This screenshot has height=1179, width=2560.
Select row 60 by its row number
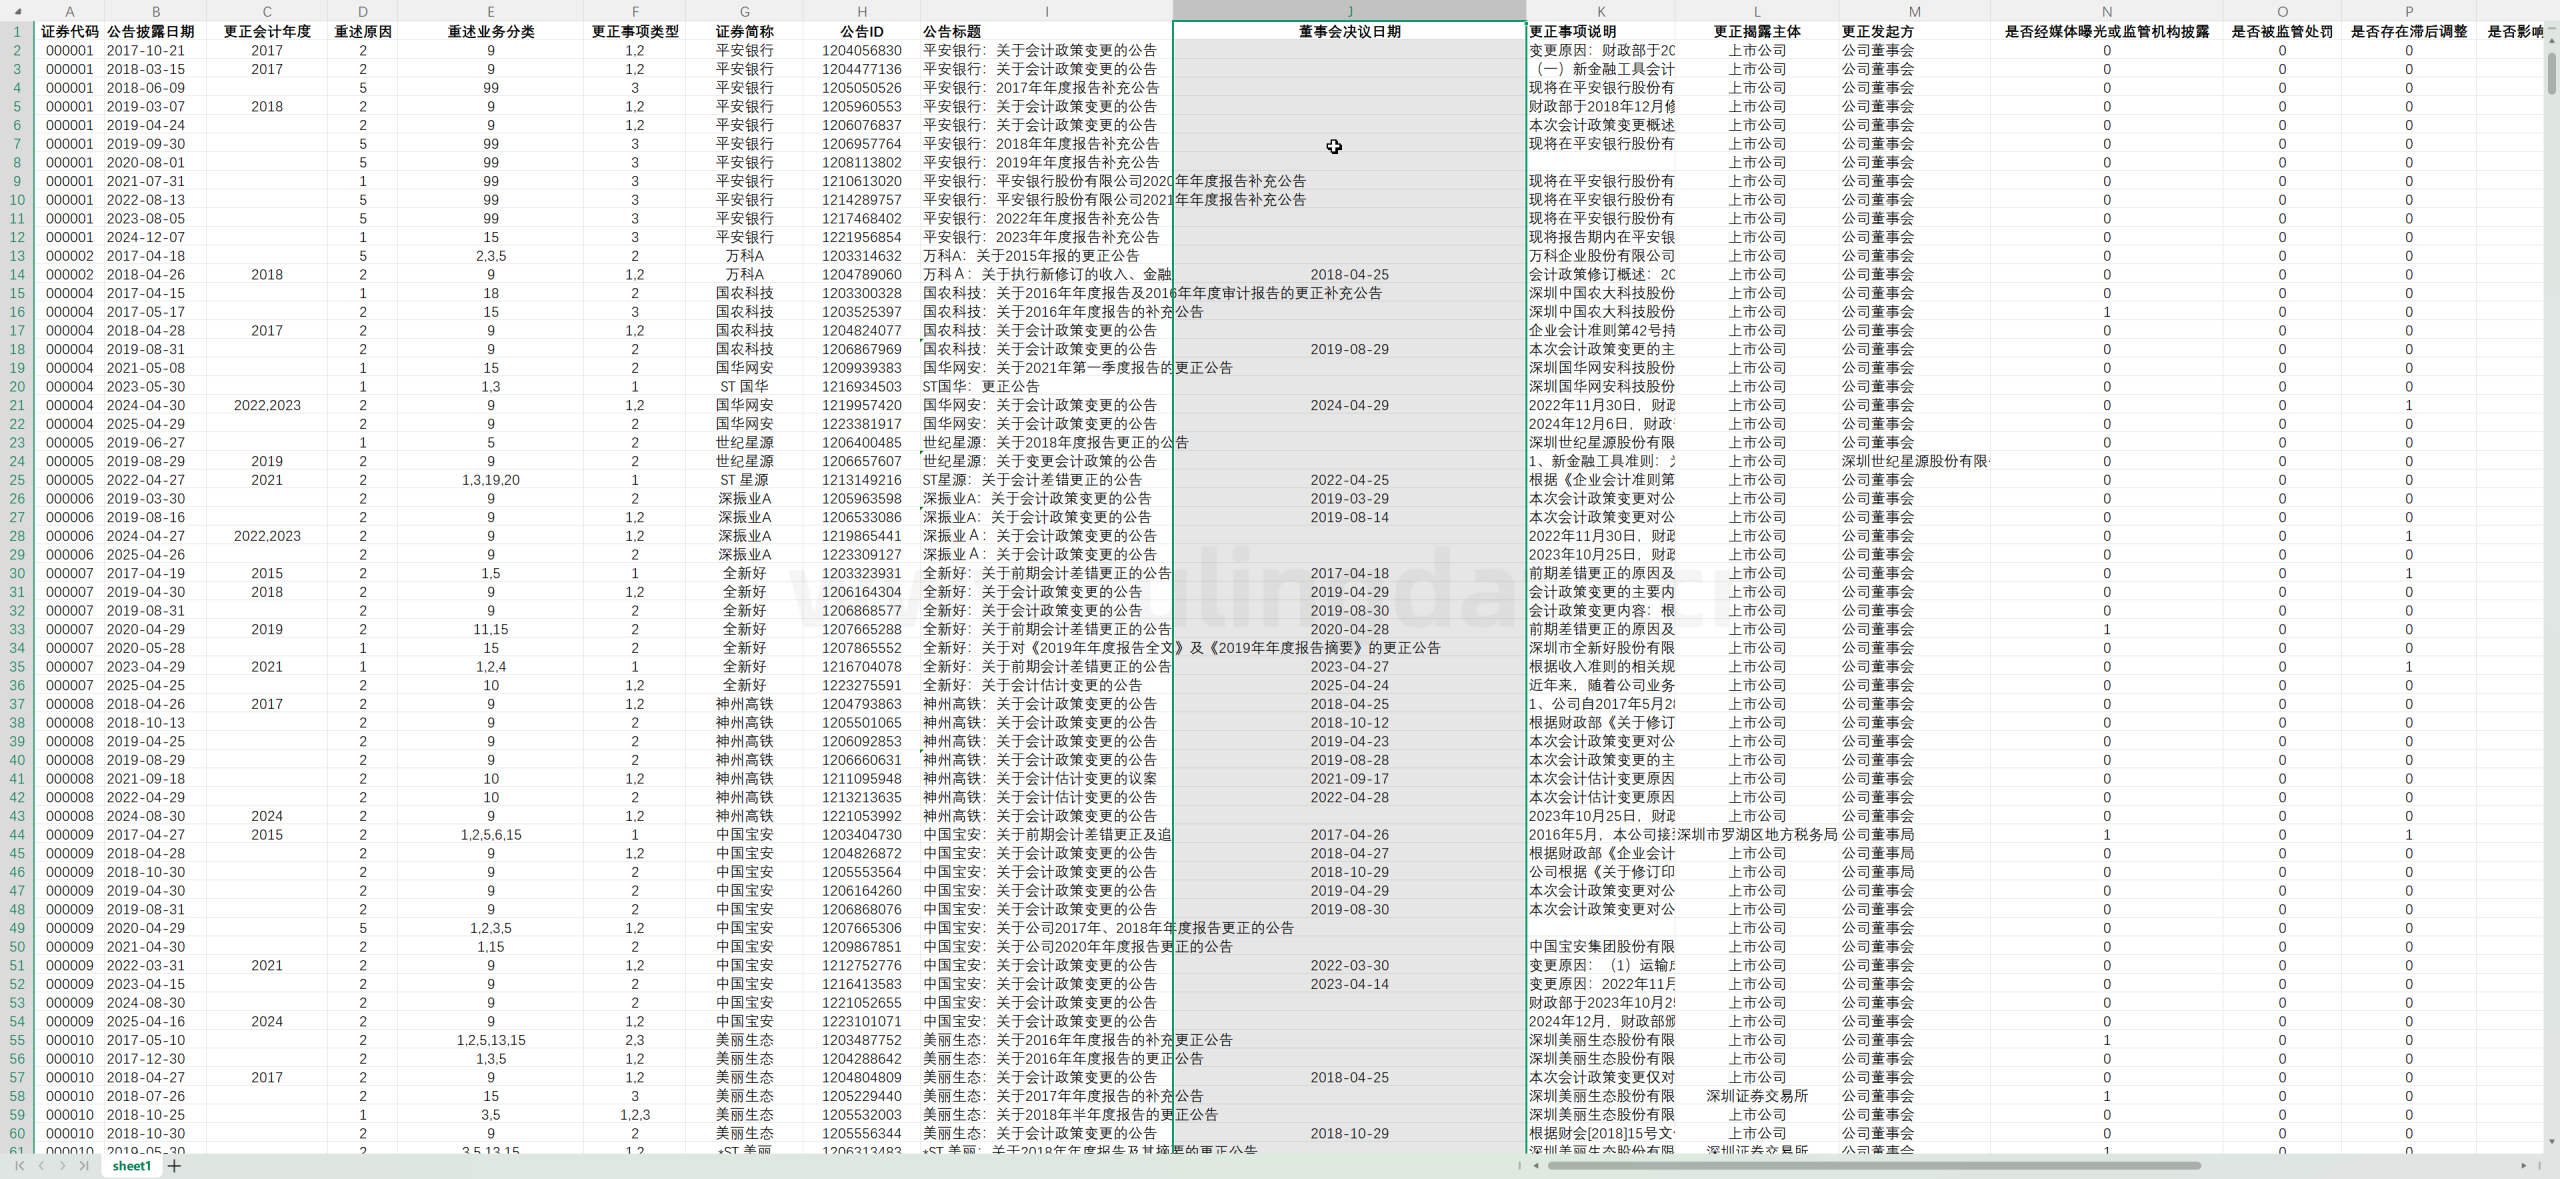click(17, 1133)
